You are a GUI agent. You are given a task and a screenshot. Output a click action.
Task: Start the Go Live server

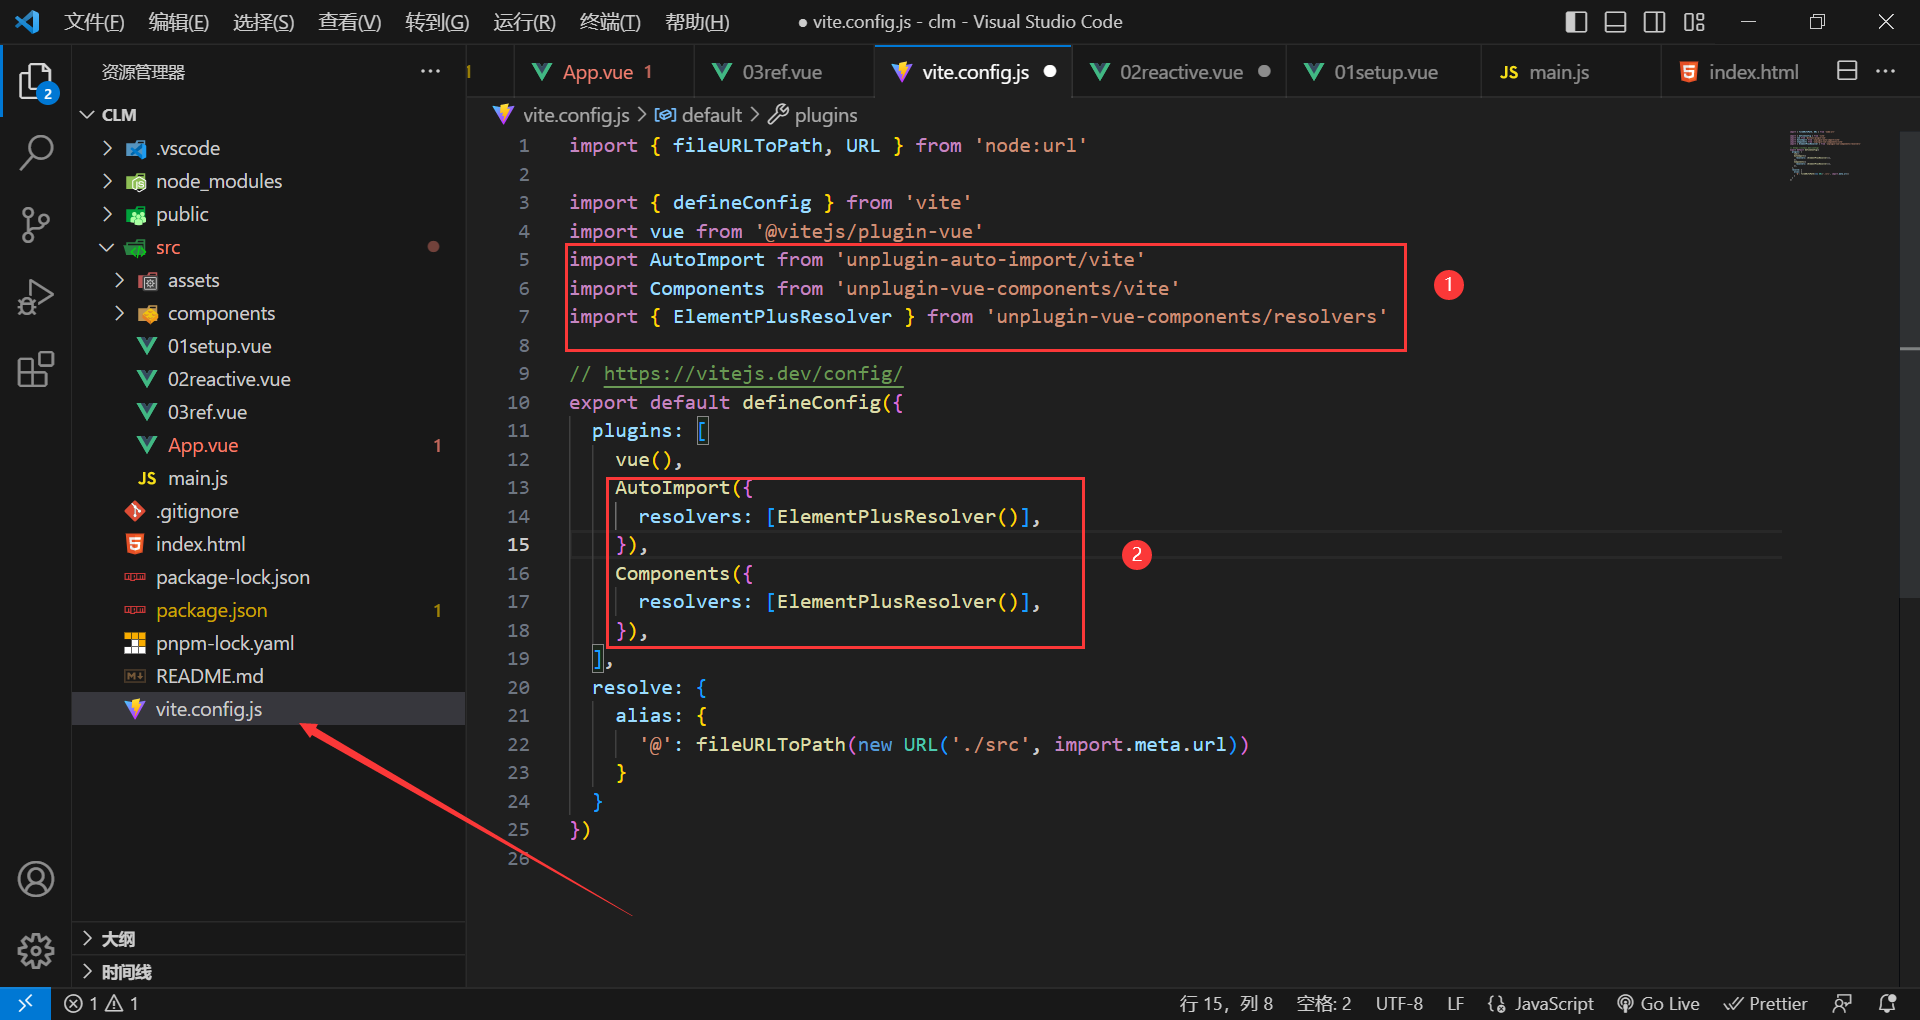click(1658, 1003)
